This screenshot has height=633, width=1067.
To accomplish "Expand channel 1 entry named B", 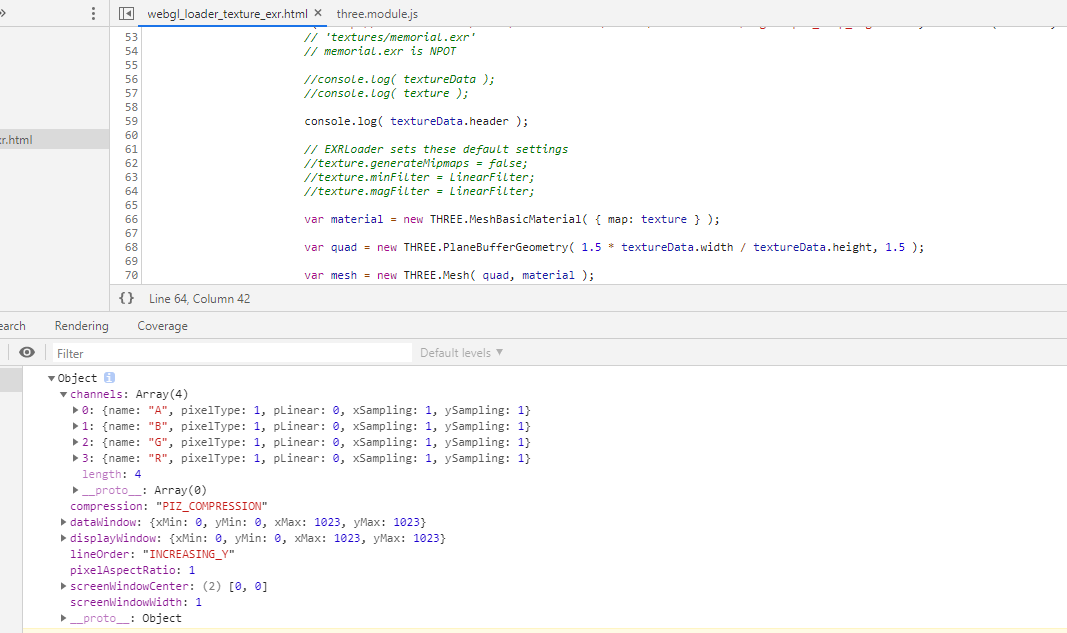I will click(x=76, y=426).
